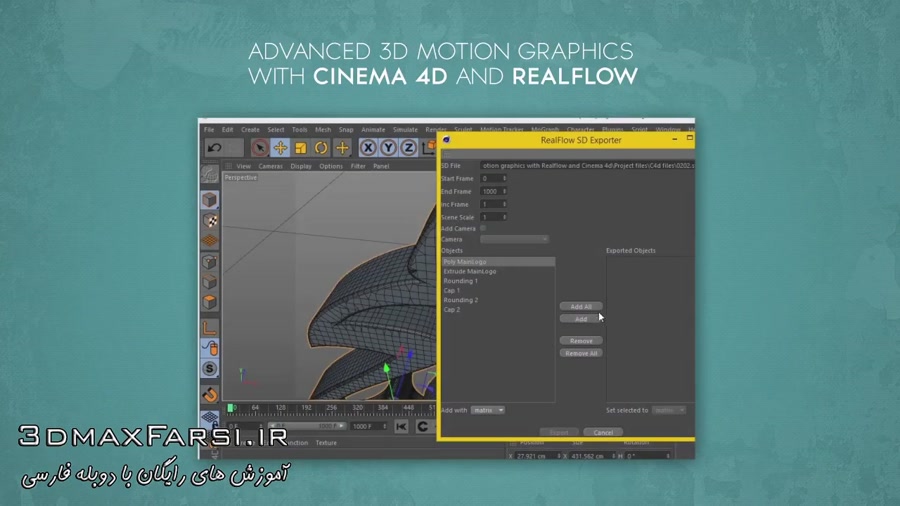
Task: Click the Inc Frame stepper arrows
Action: click(x=505, y=204)
